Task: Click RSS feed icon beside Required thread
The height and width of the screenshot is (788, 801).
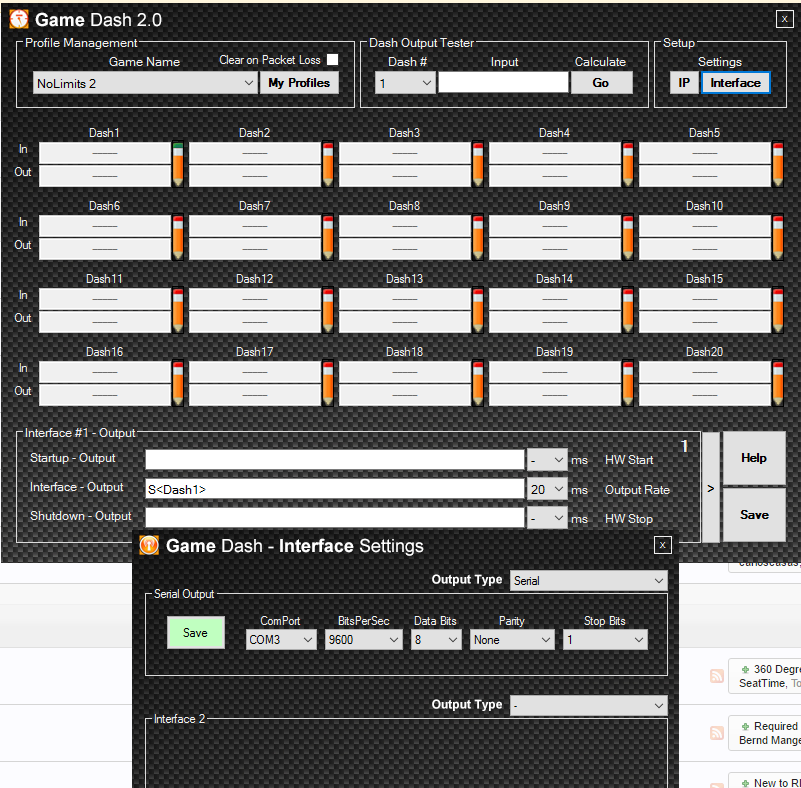Action: point(717,733)
